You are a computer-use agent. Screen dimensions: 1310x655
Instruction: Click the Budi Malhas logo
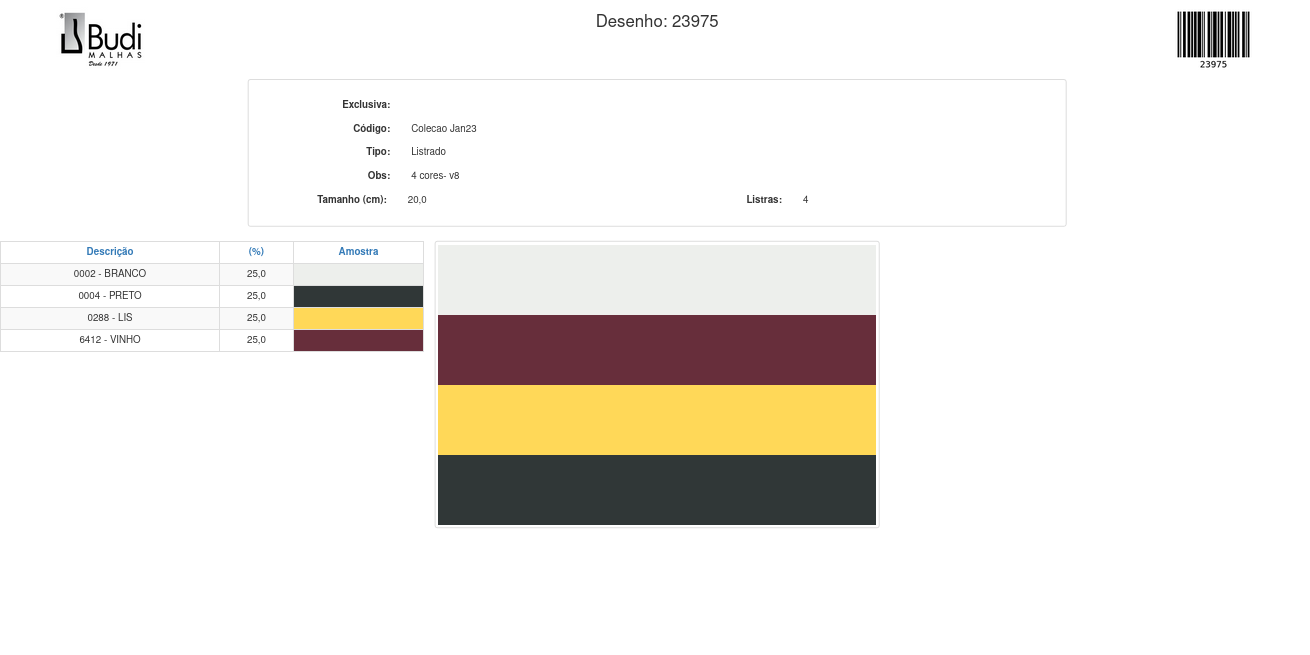click(x=101, y=39)
